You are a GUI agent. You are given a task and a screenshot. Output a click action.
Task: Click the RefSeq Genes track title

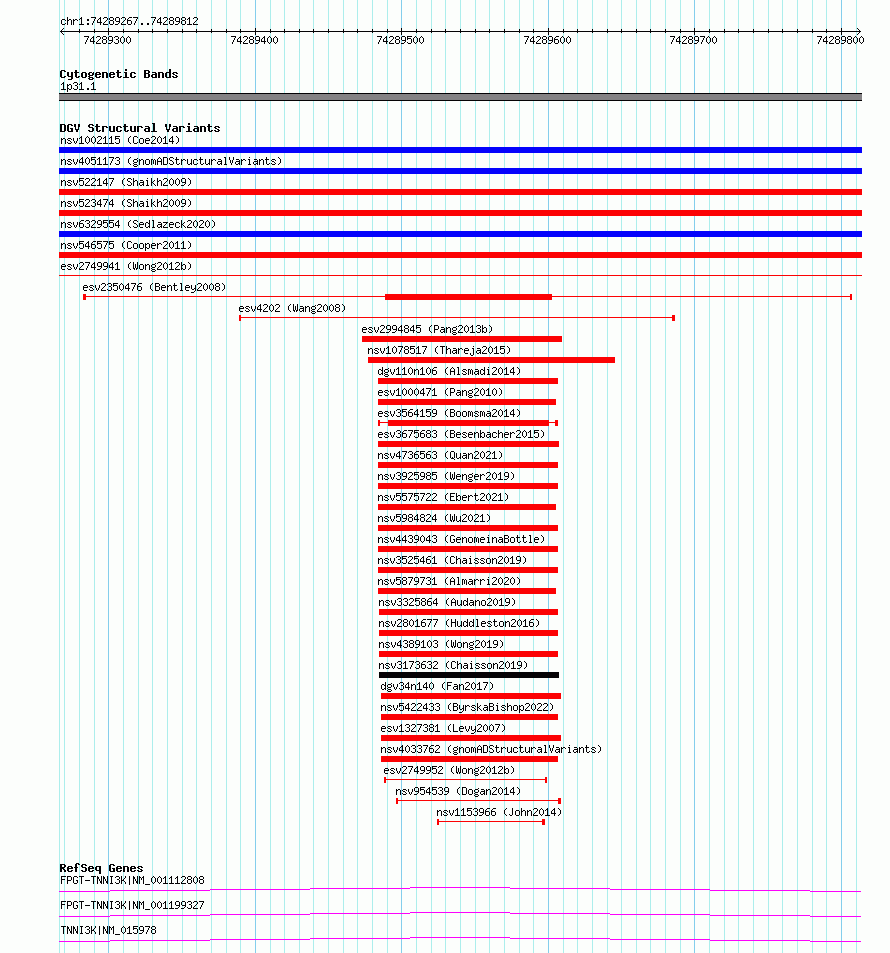click(x=102, y=869)
